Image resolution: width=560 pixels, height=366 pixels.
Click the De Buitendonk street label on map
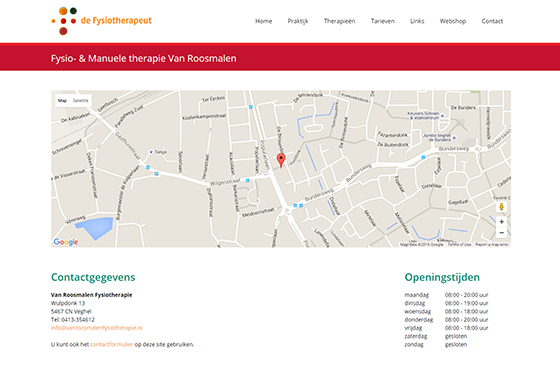point(393,145)
